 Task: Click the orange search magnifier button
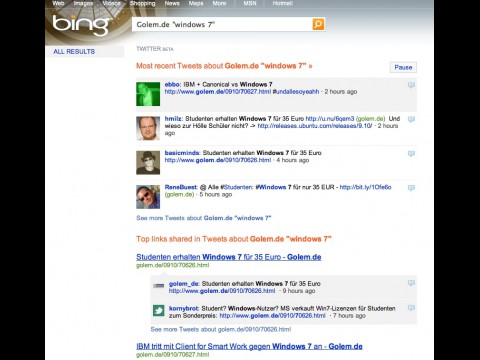coord(318,24)
